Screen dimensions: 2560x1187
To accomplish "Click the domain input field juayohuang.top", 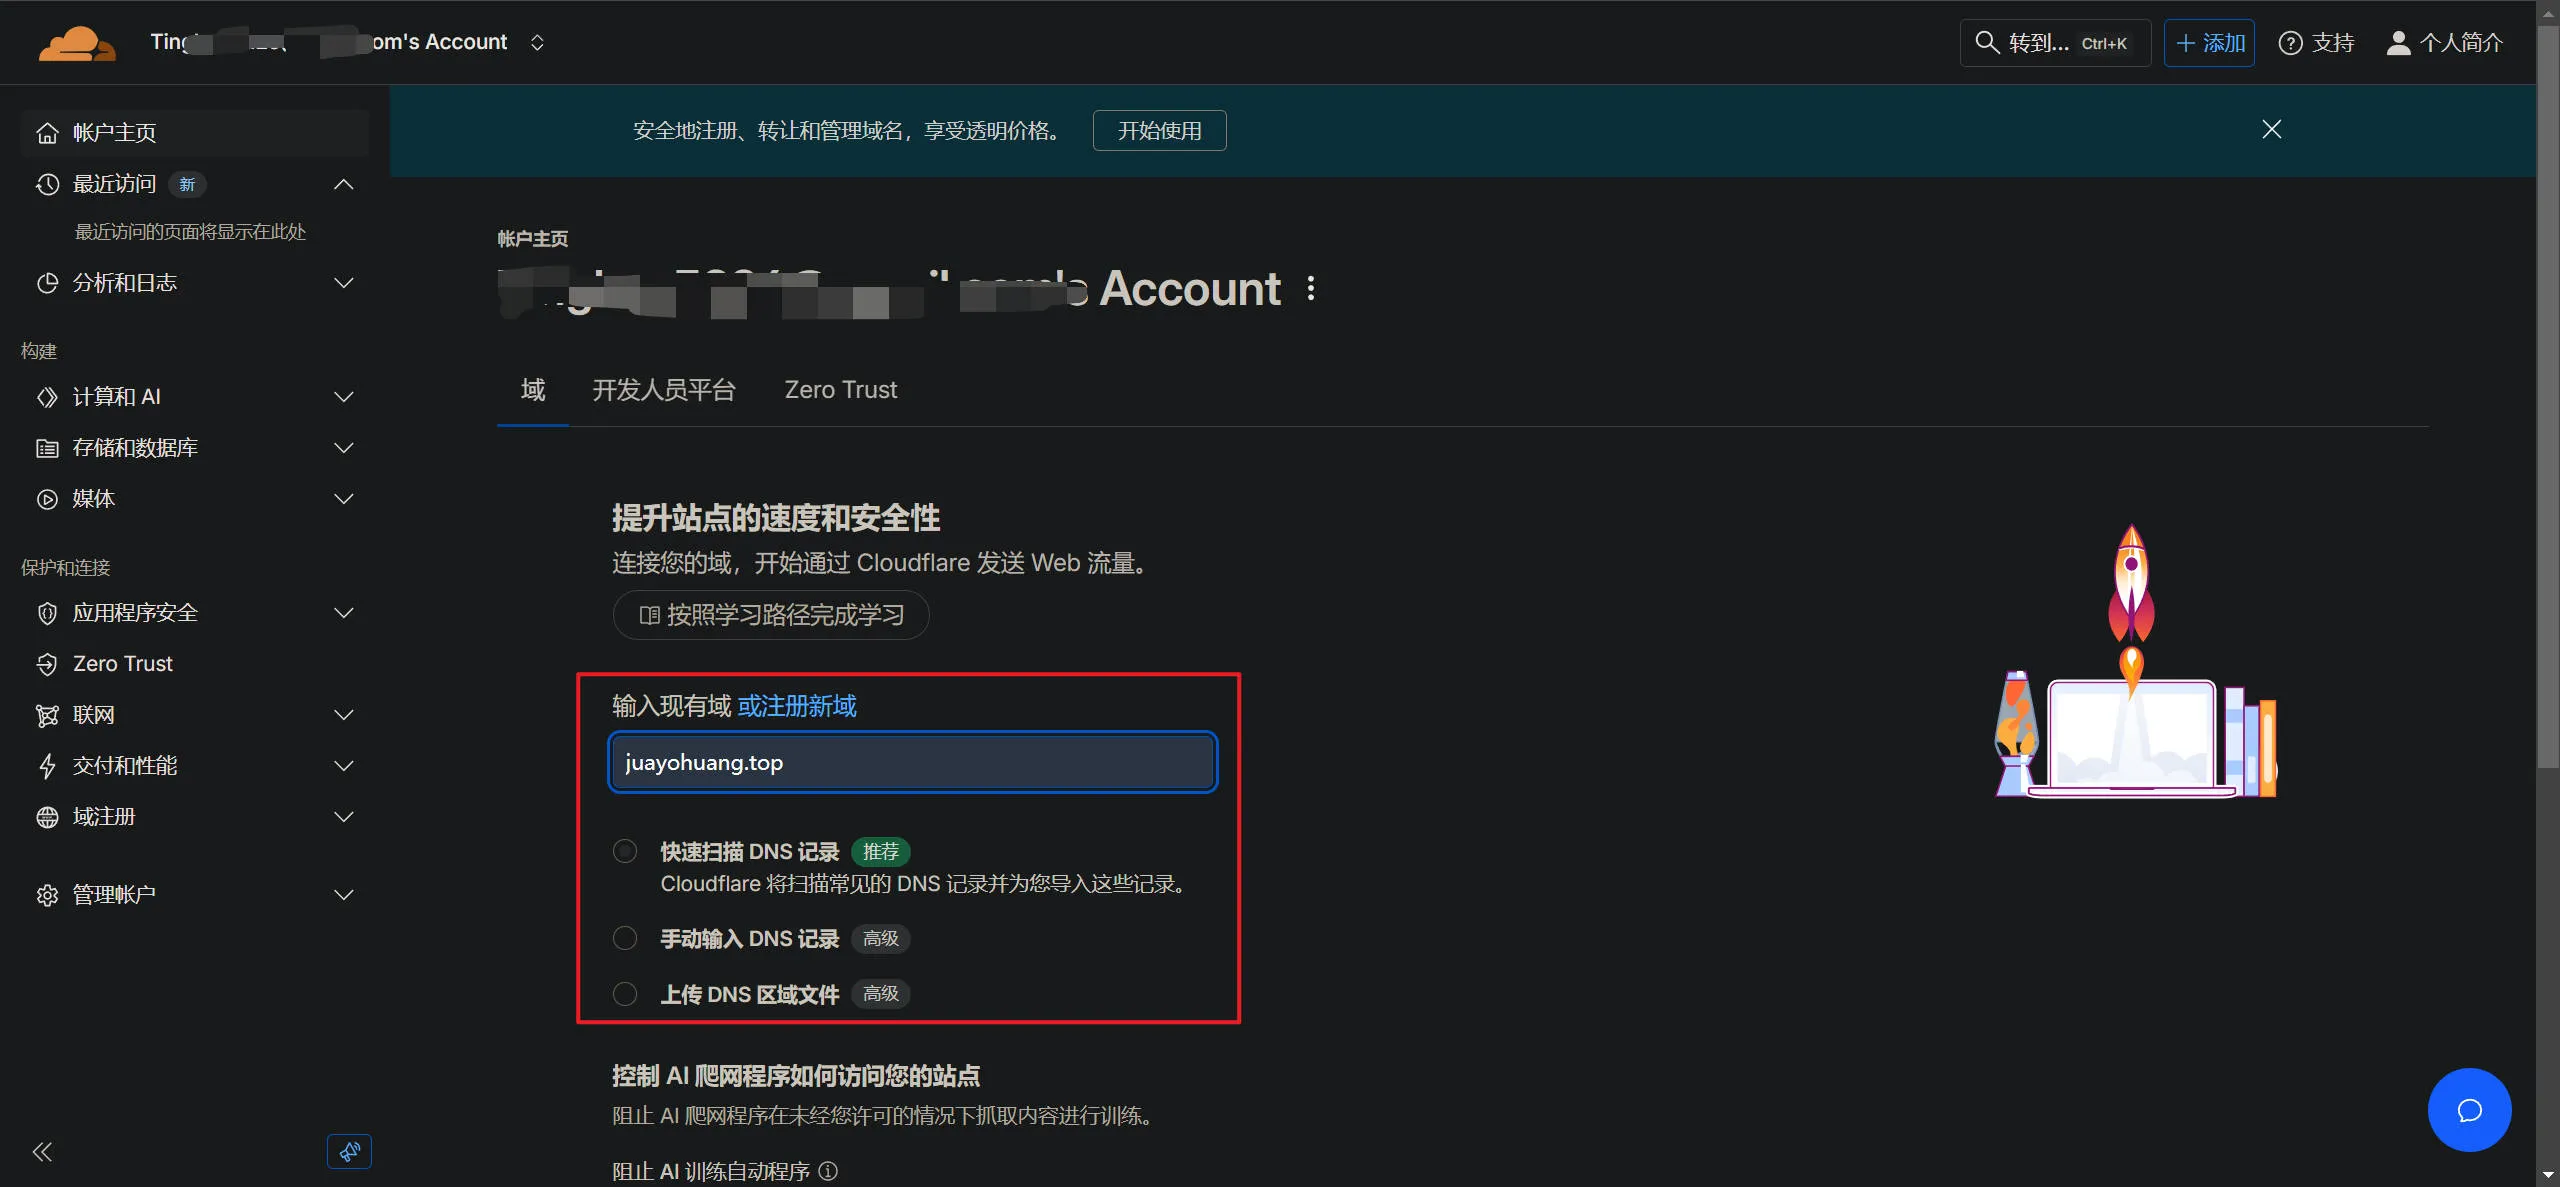I will coord(912,763).
